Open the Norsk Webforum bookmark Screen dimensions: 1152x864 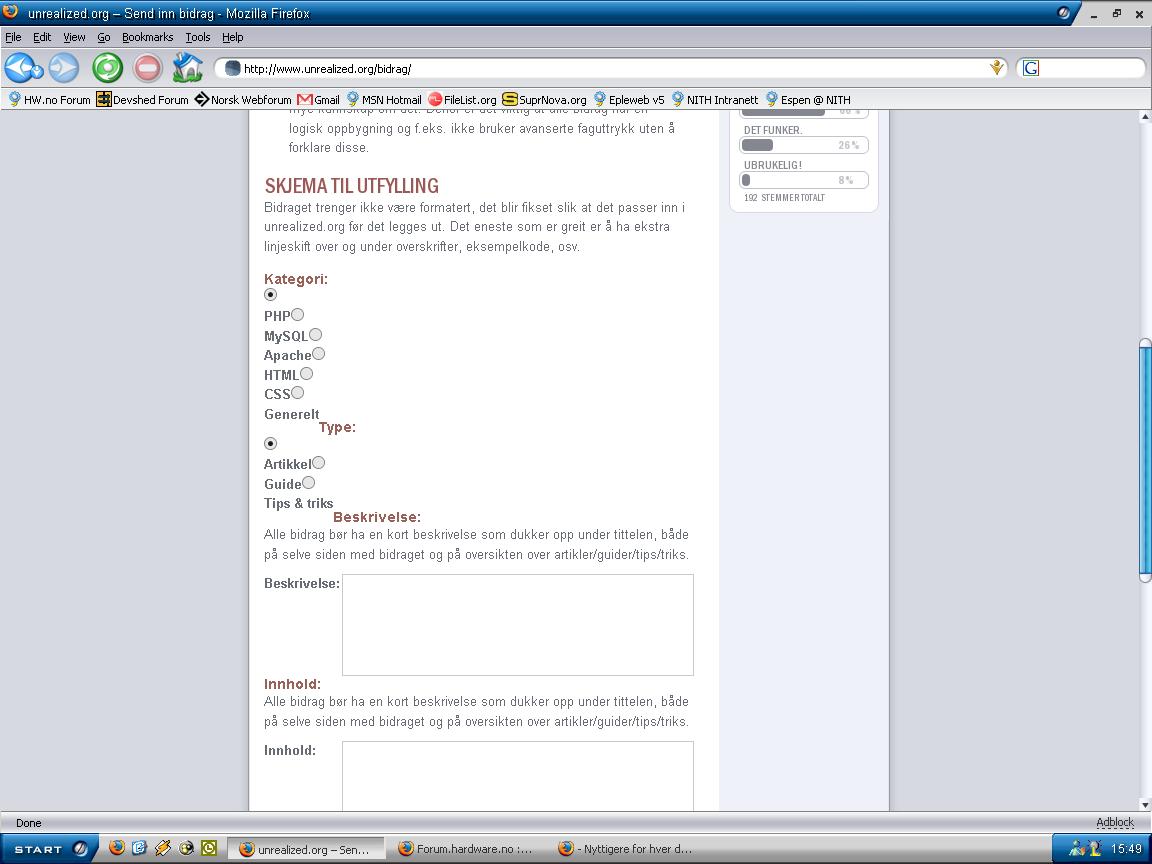pyautogui.click(x=243, y=99)
